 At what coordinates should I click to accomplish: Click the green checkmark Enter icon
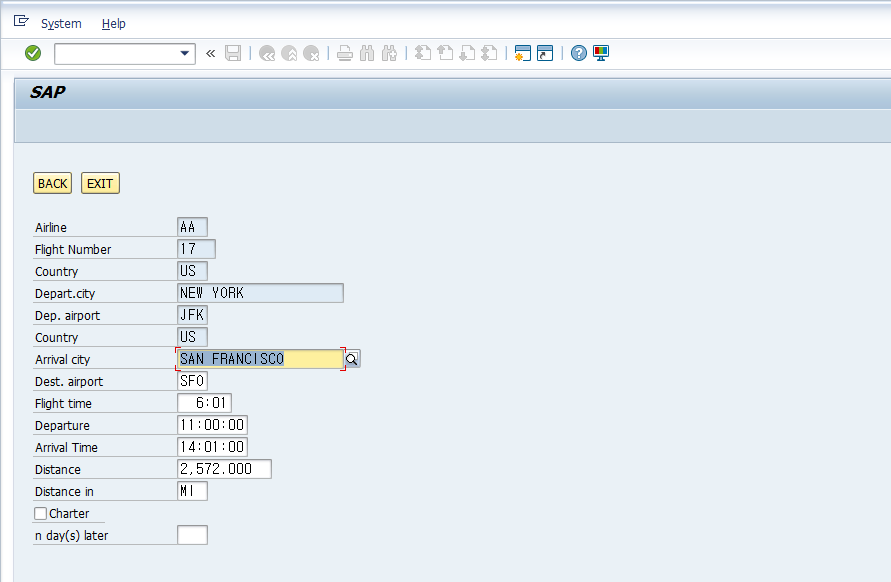pos(33,53)
